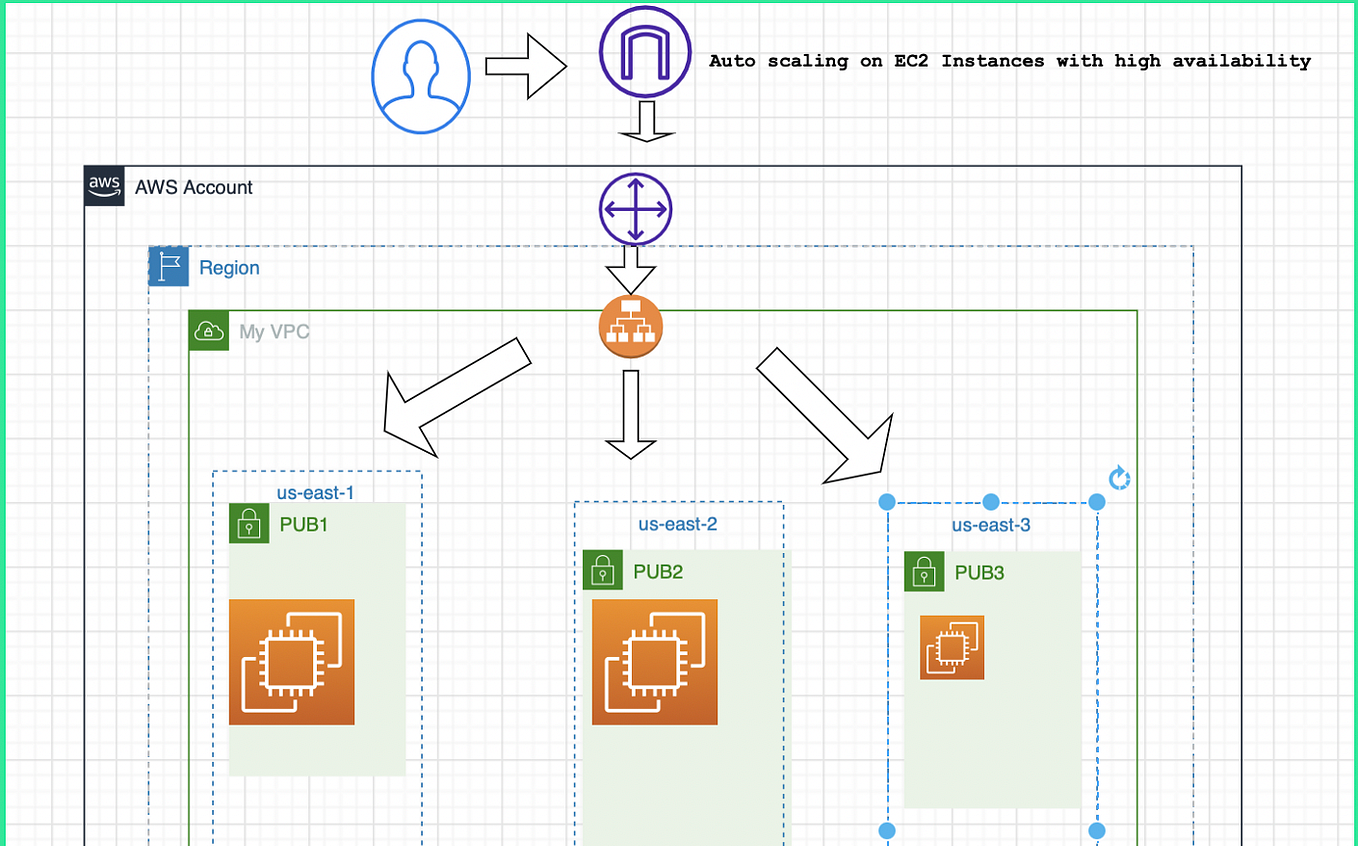Viewport: 1358px width, 846px height.
Task: Click the rotation handle above us-east-3
Action: (1119, 479)
